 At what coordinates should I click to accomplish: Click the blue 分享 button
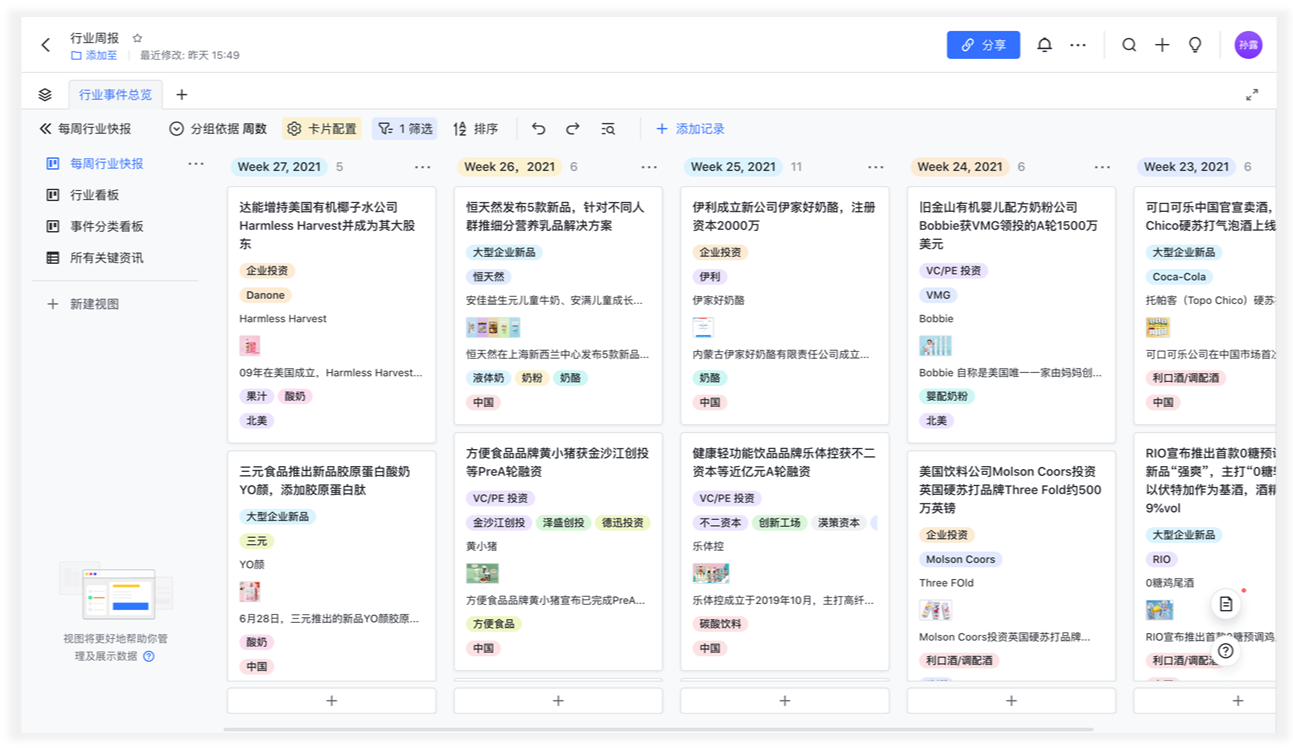[x=983, y=45]
